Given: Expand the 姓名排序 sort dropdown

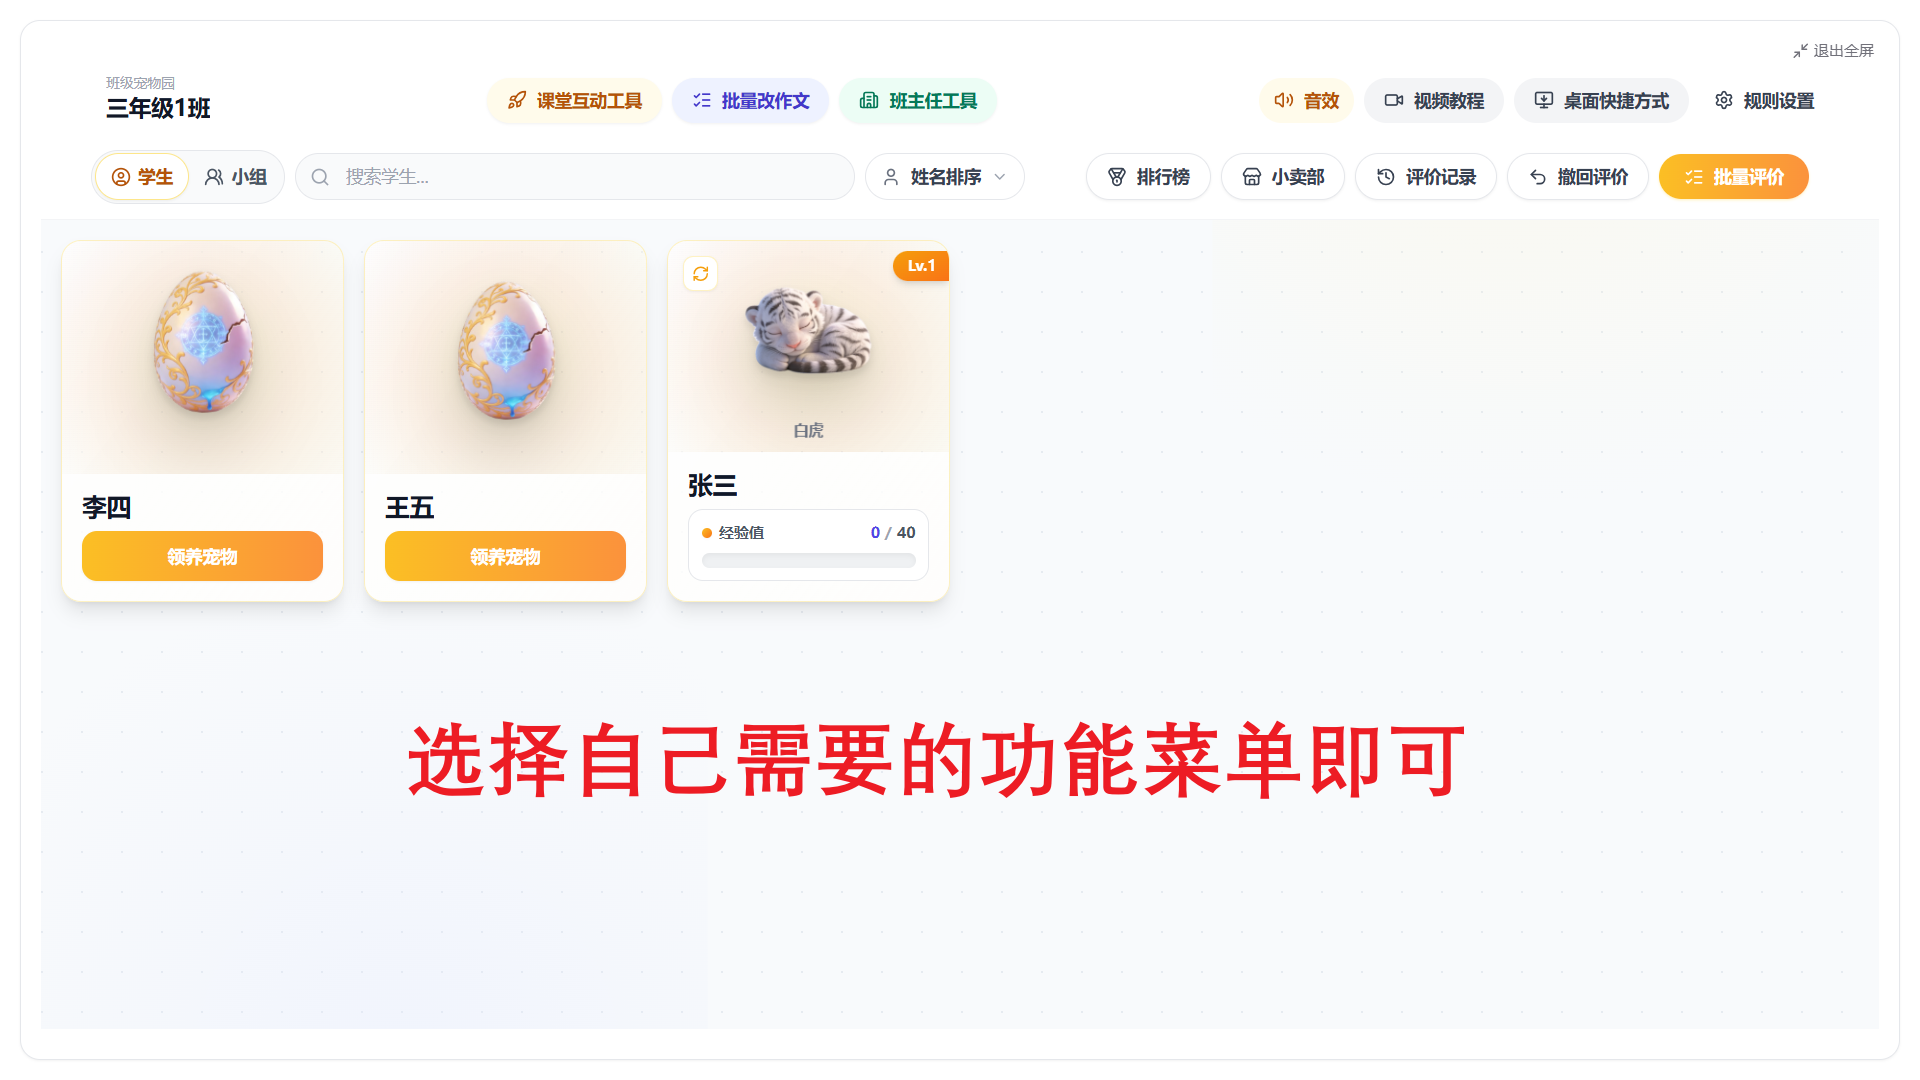Looking at the screenshot, I should 945,177.
